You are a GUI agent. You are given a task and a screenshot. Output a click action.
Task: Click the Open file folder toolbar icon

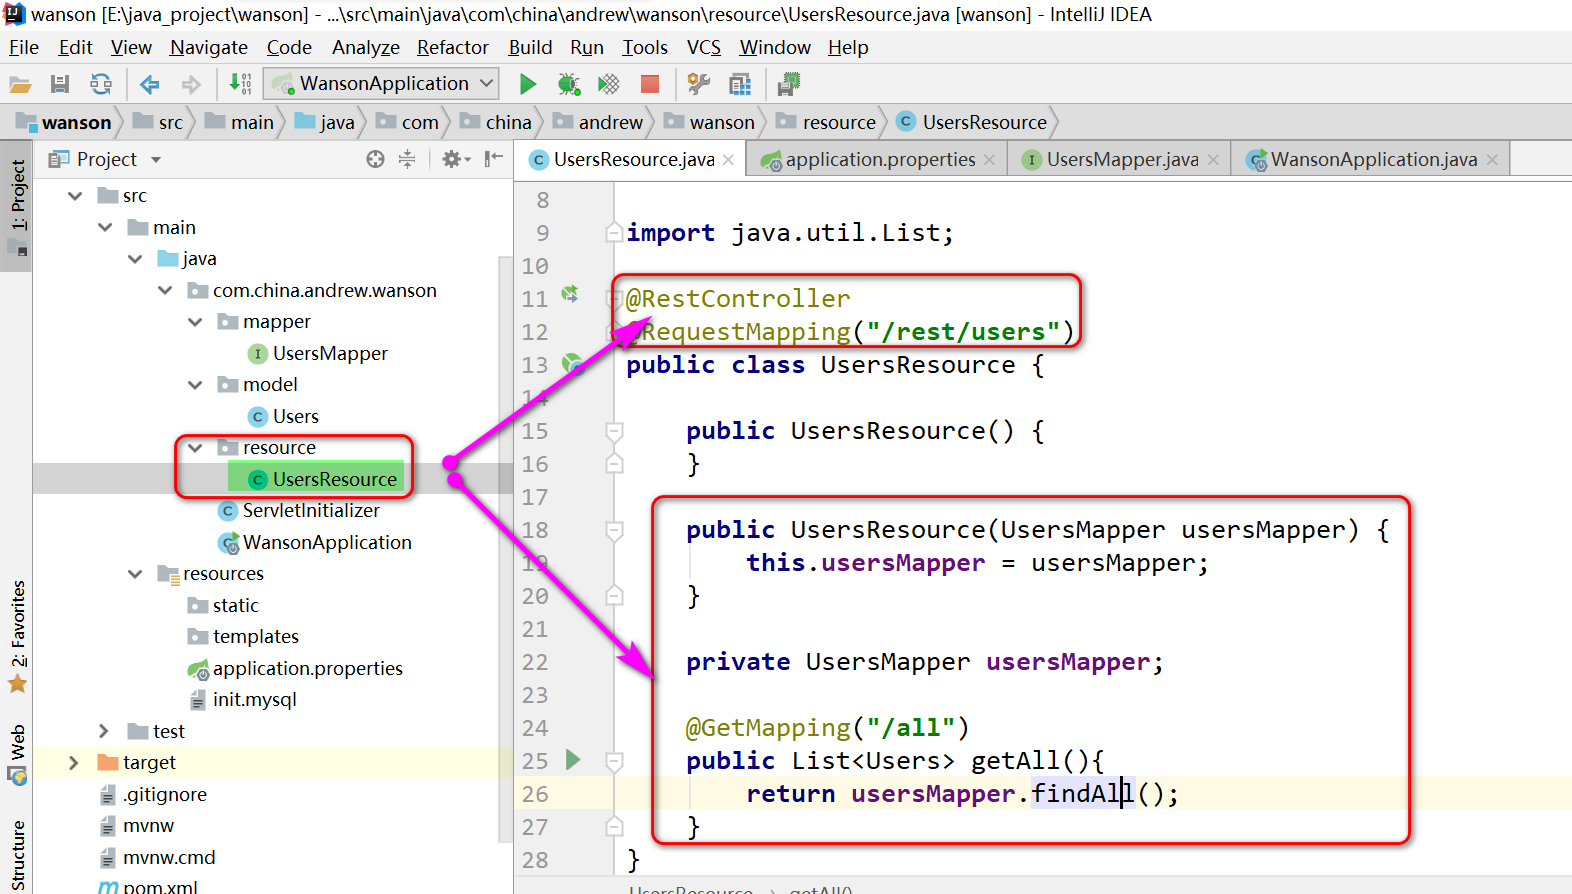coord(20,85)
